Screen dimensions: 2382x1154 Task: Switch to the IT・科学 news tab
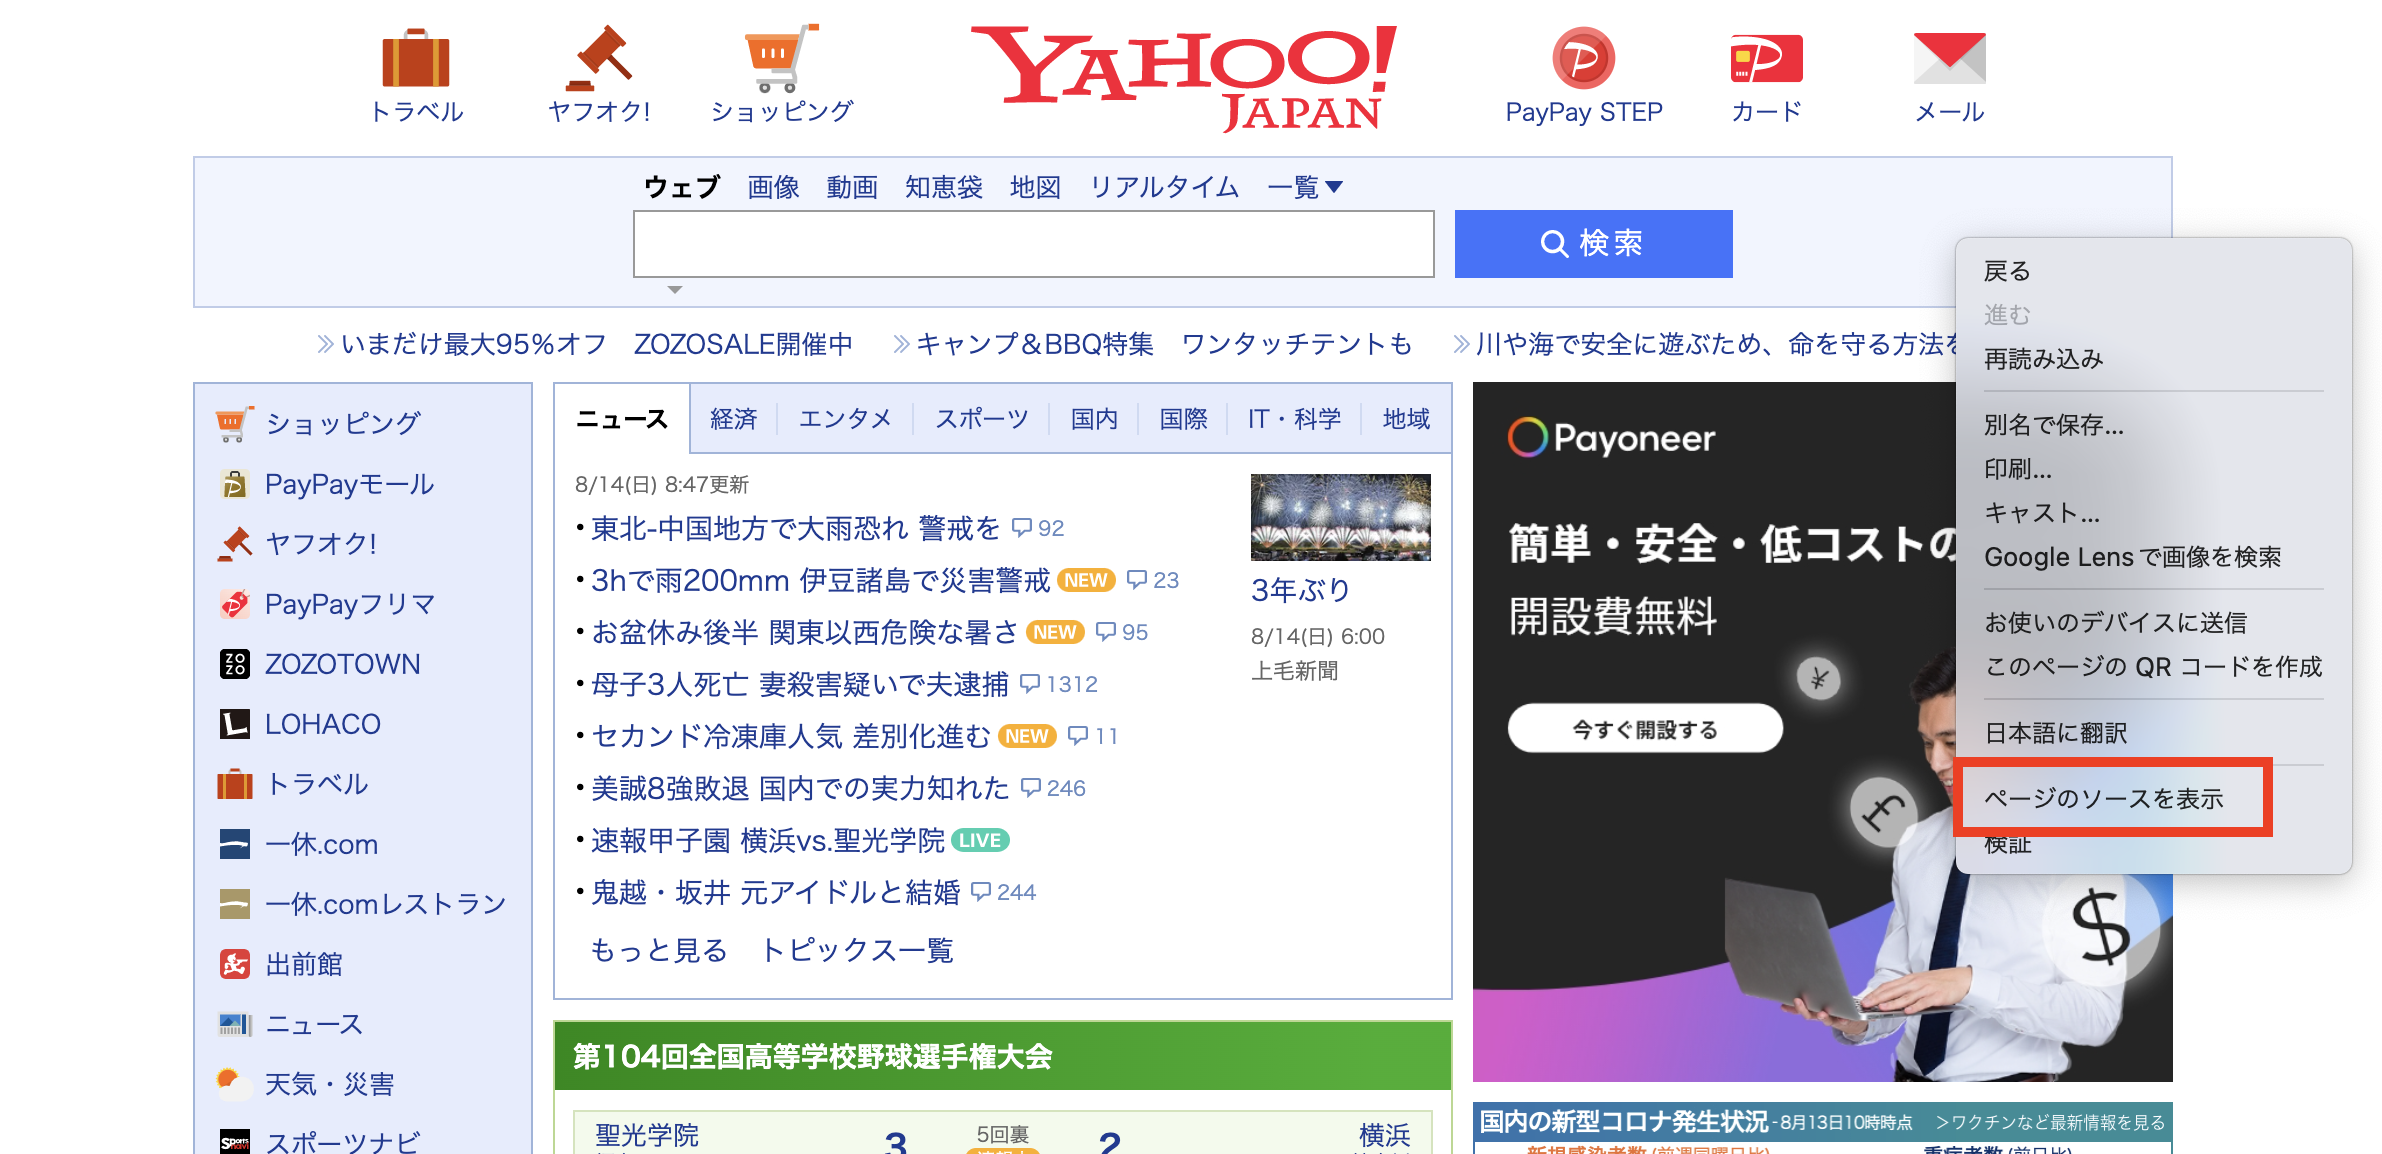pyautogui.click(x=1294, y=419)
